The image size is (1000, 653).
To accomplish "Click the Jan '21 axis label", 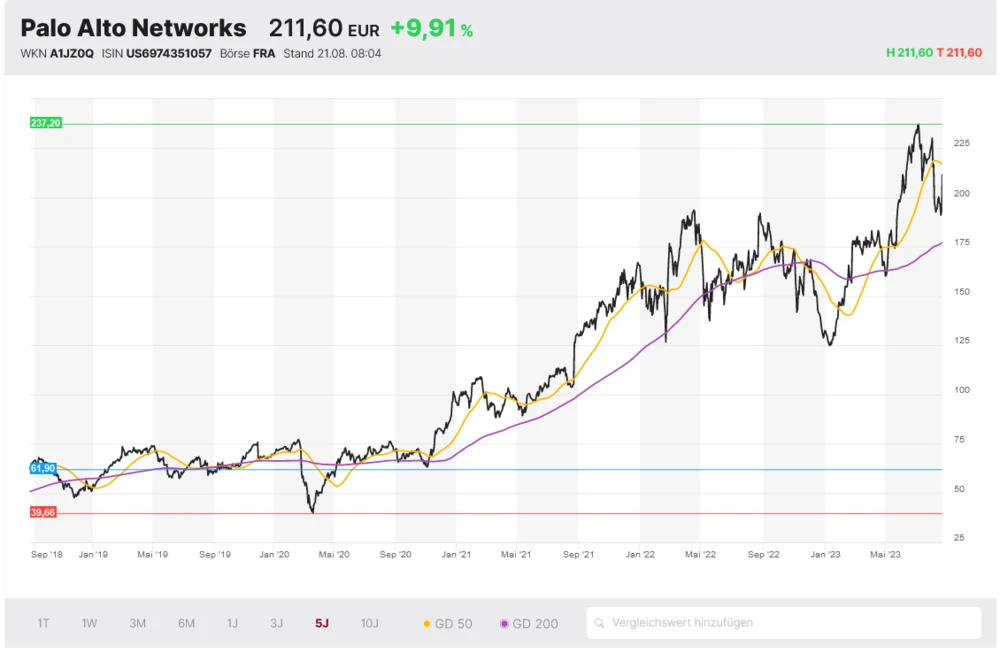I will pos(456,554).
